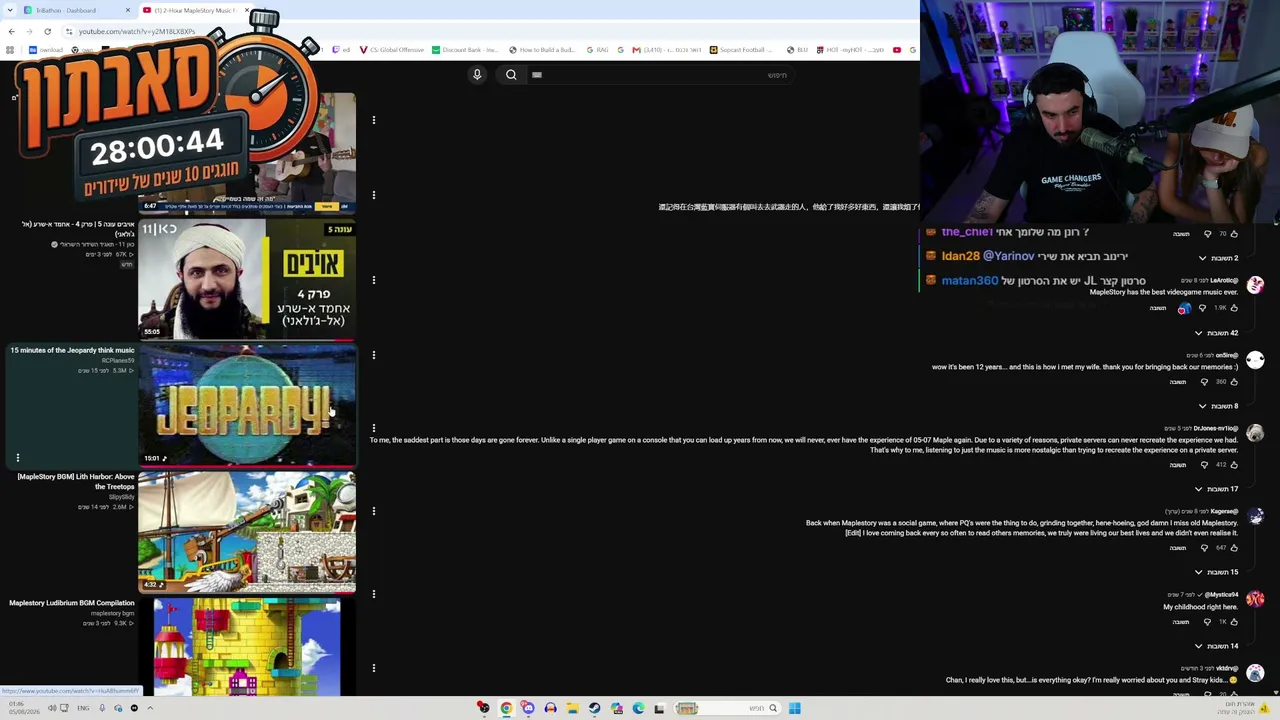This screenshot has height=720, width=1280.
Task: Reply to LeArotic's comment
Action: pos(1158,308)
